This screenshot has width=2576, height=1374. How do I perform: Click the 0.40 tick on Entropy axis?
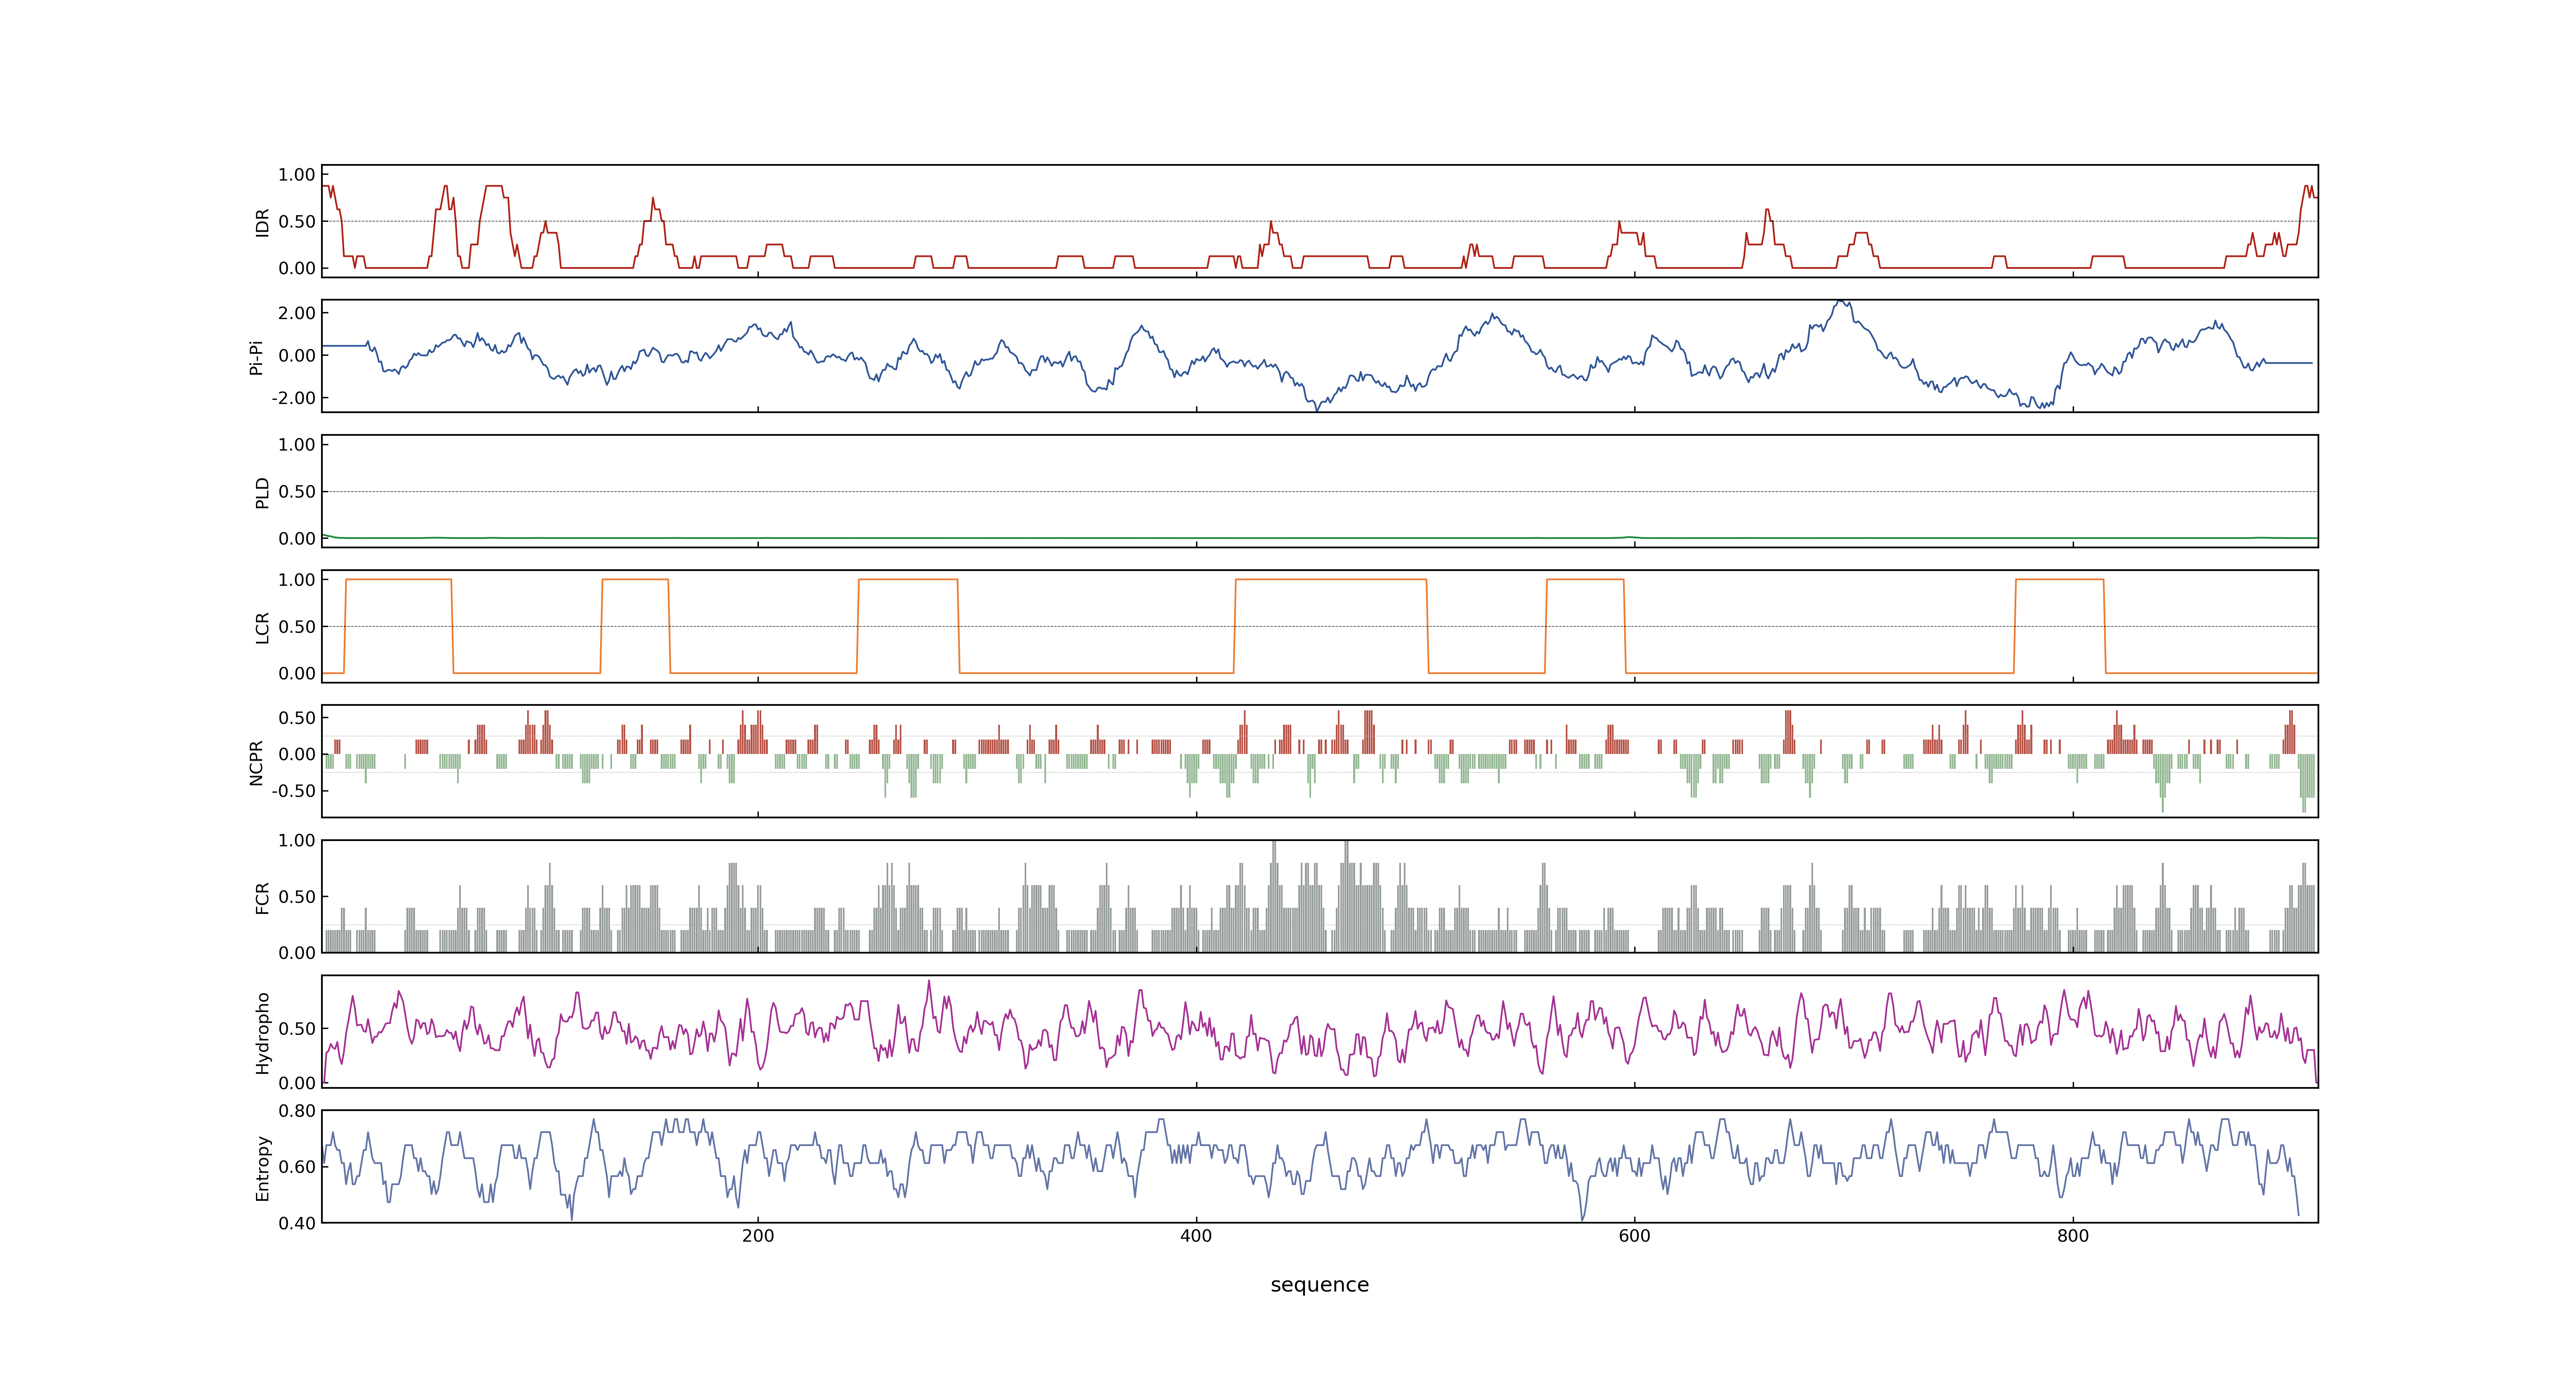click(x=297, y=1223)
